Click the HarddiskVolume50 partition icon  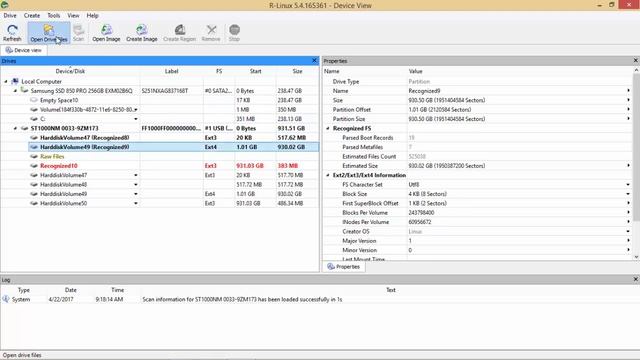(x=34, y=203)
